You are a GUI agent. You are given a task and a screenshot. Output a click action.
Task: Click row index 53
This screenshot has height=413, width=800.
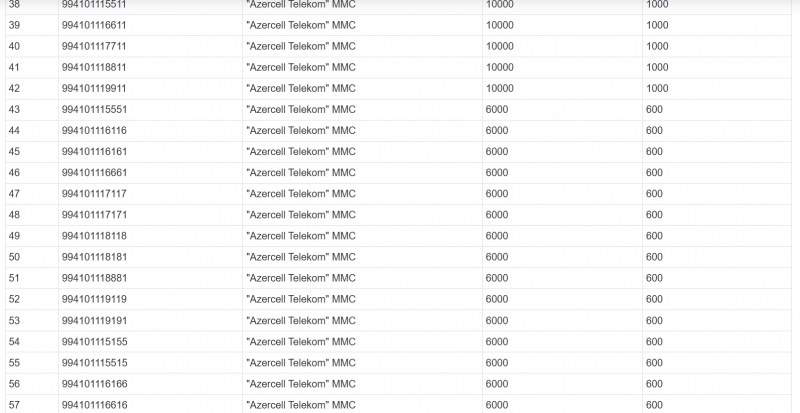14,321
